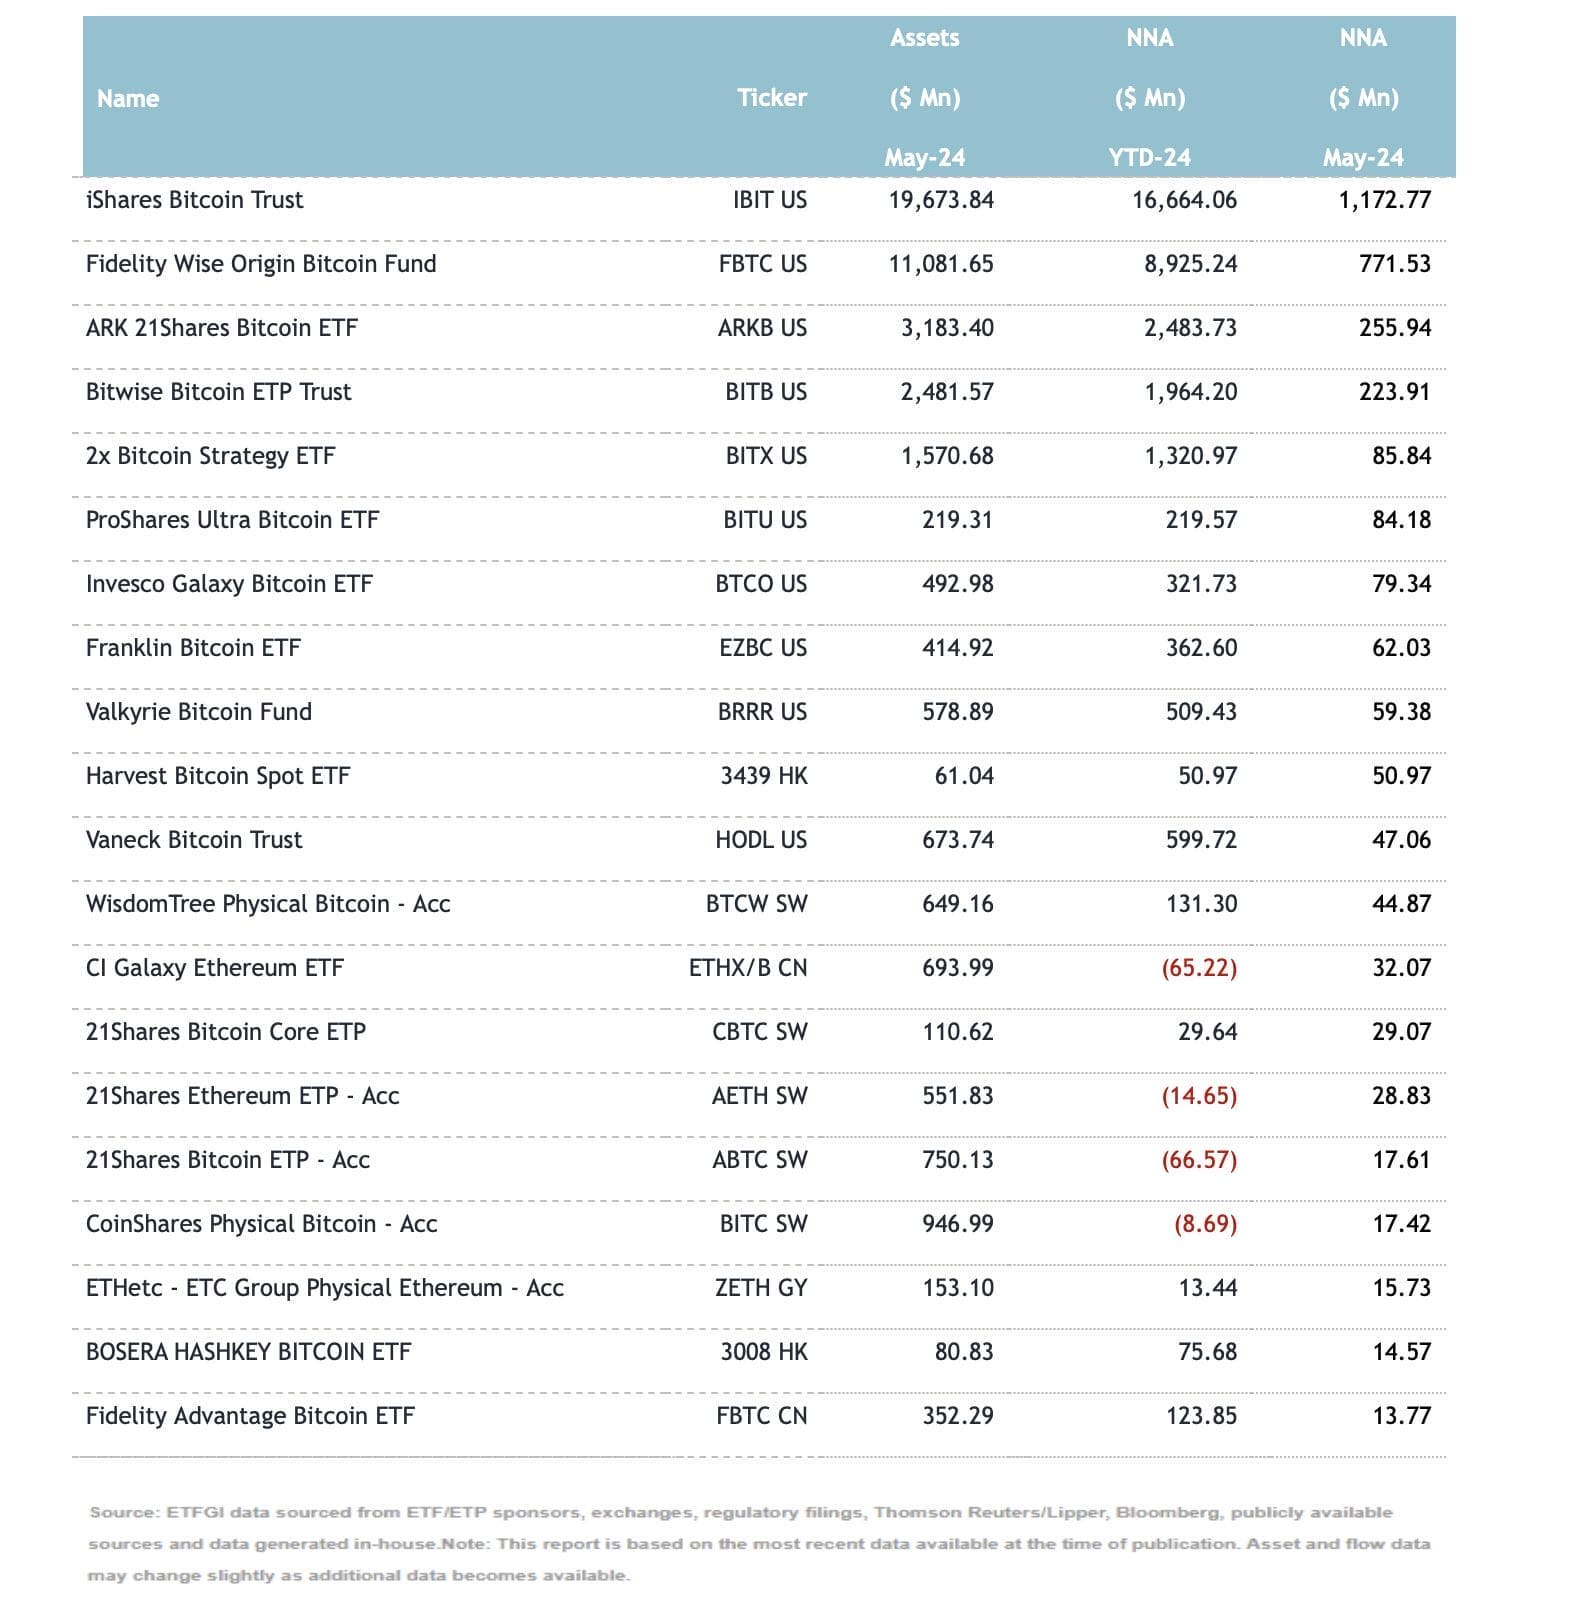Click the FBTC CN ticker
This screenshot has width=1596, height=1608.
pyautogui.click(x=762, y=1416)
